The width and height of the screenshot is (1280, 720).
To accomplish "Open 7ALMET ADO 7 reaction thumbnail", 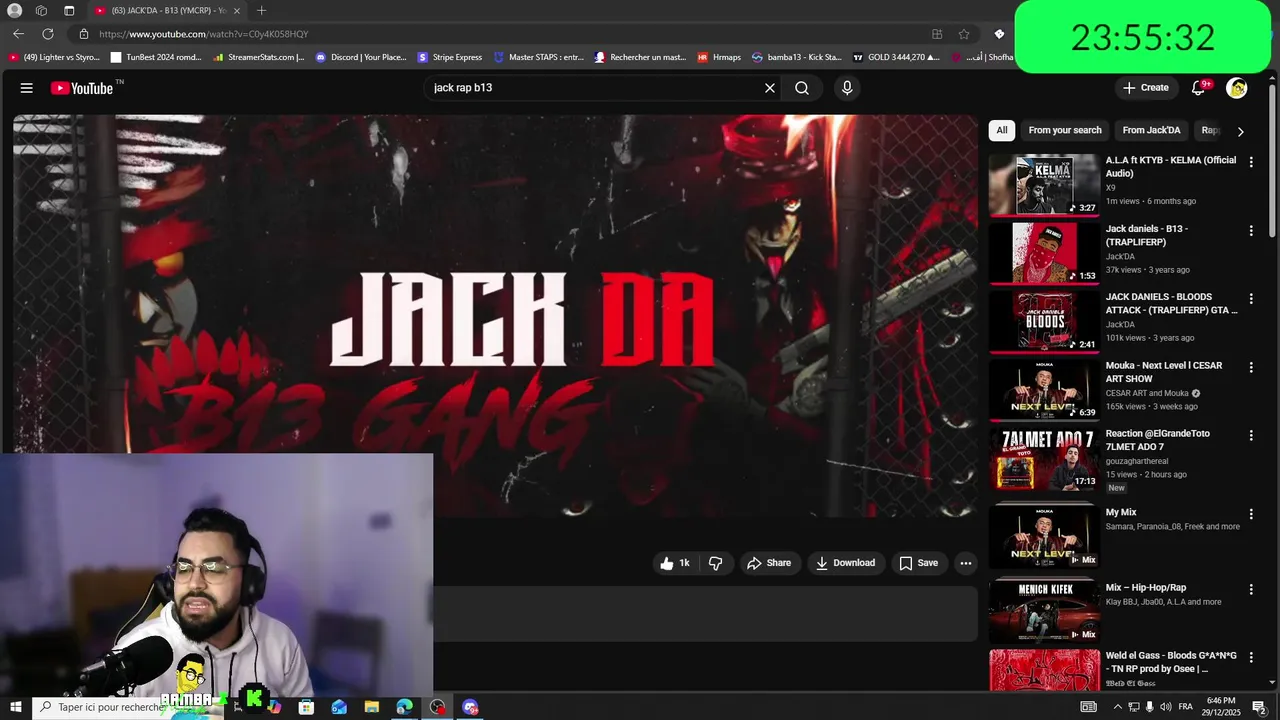I will 1044,458.
